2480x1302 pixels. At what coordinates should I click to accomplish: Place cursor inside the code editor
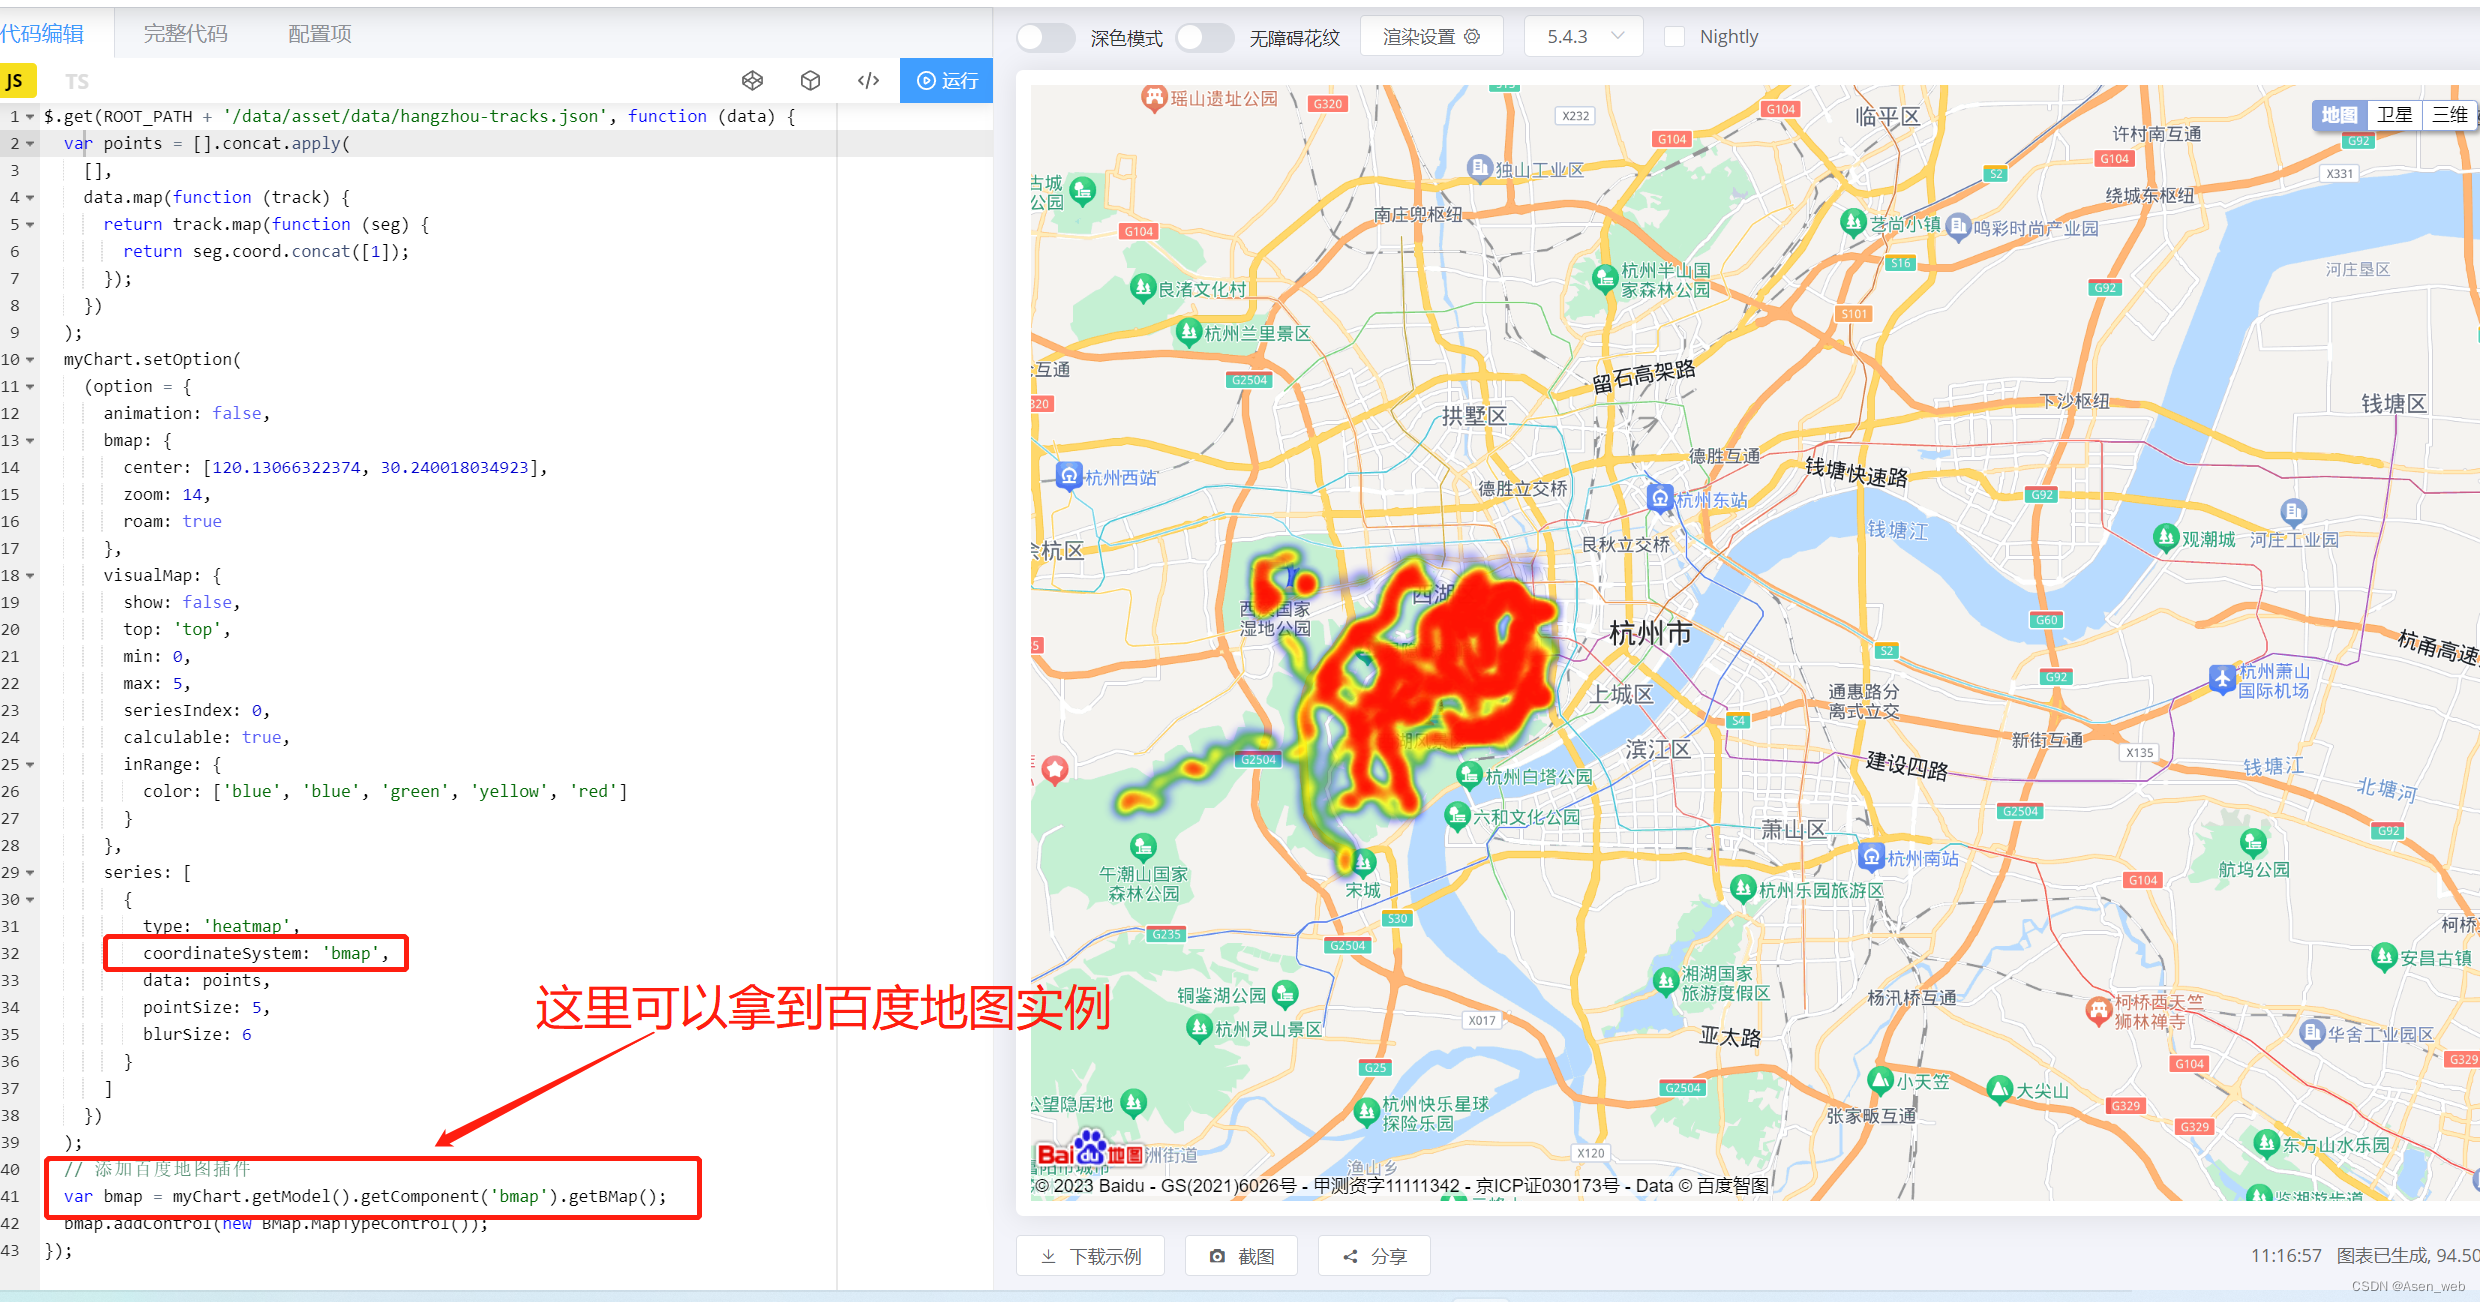point(400,600)
